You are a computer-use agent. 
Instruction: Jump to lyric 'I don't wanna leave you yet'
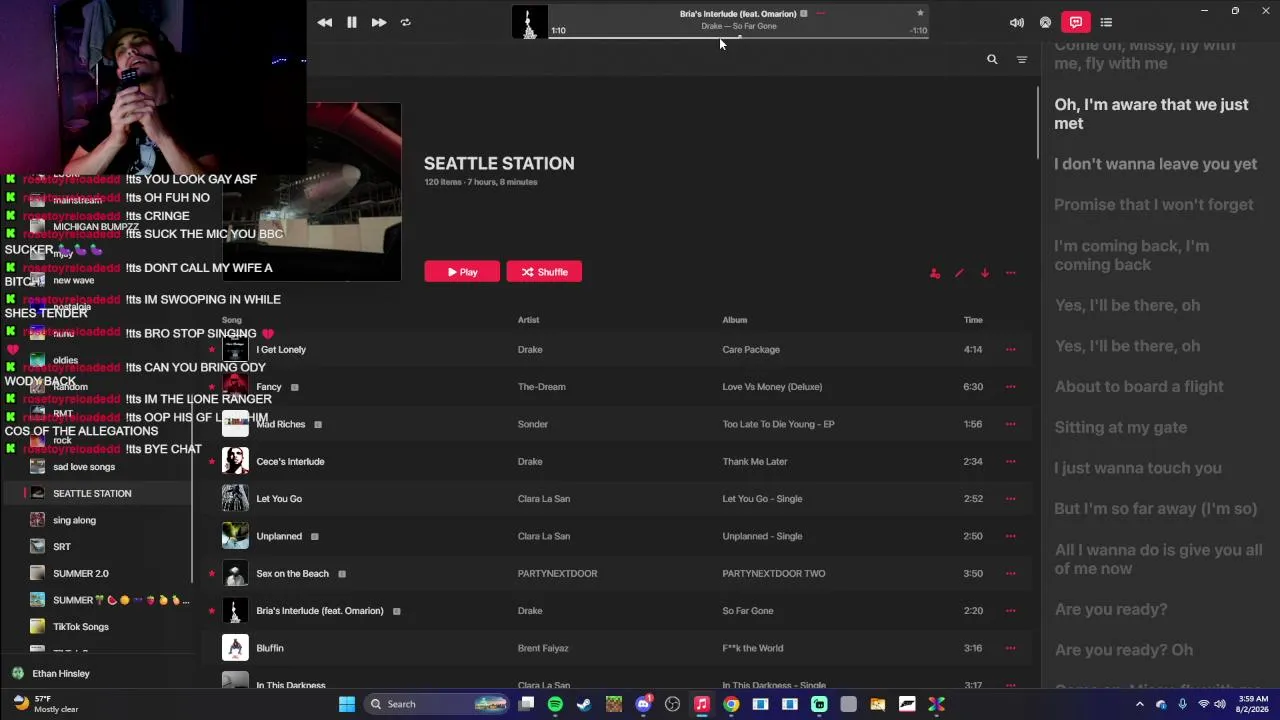pyautogui.click(x=1155, y=164)
